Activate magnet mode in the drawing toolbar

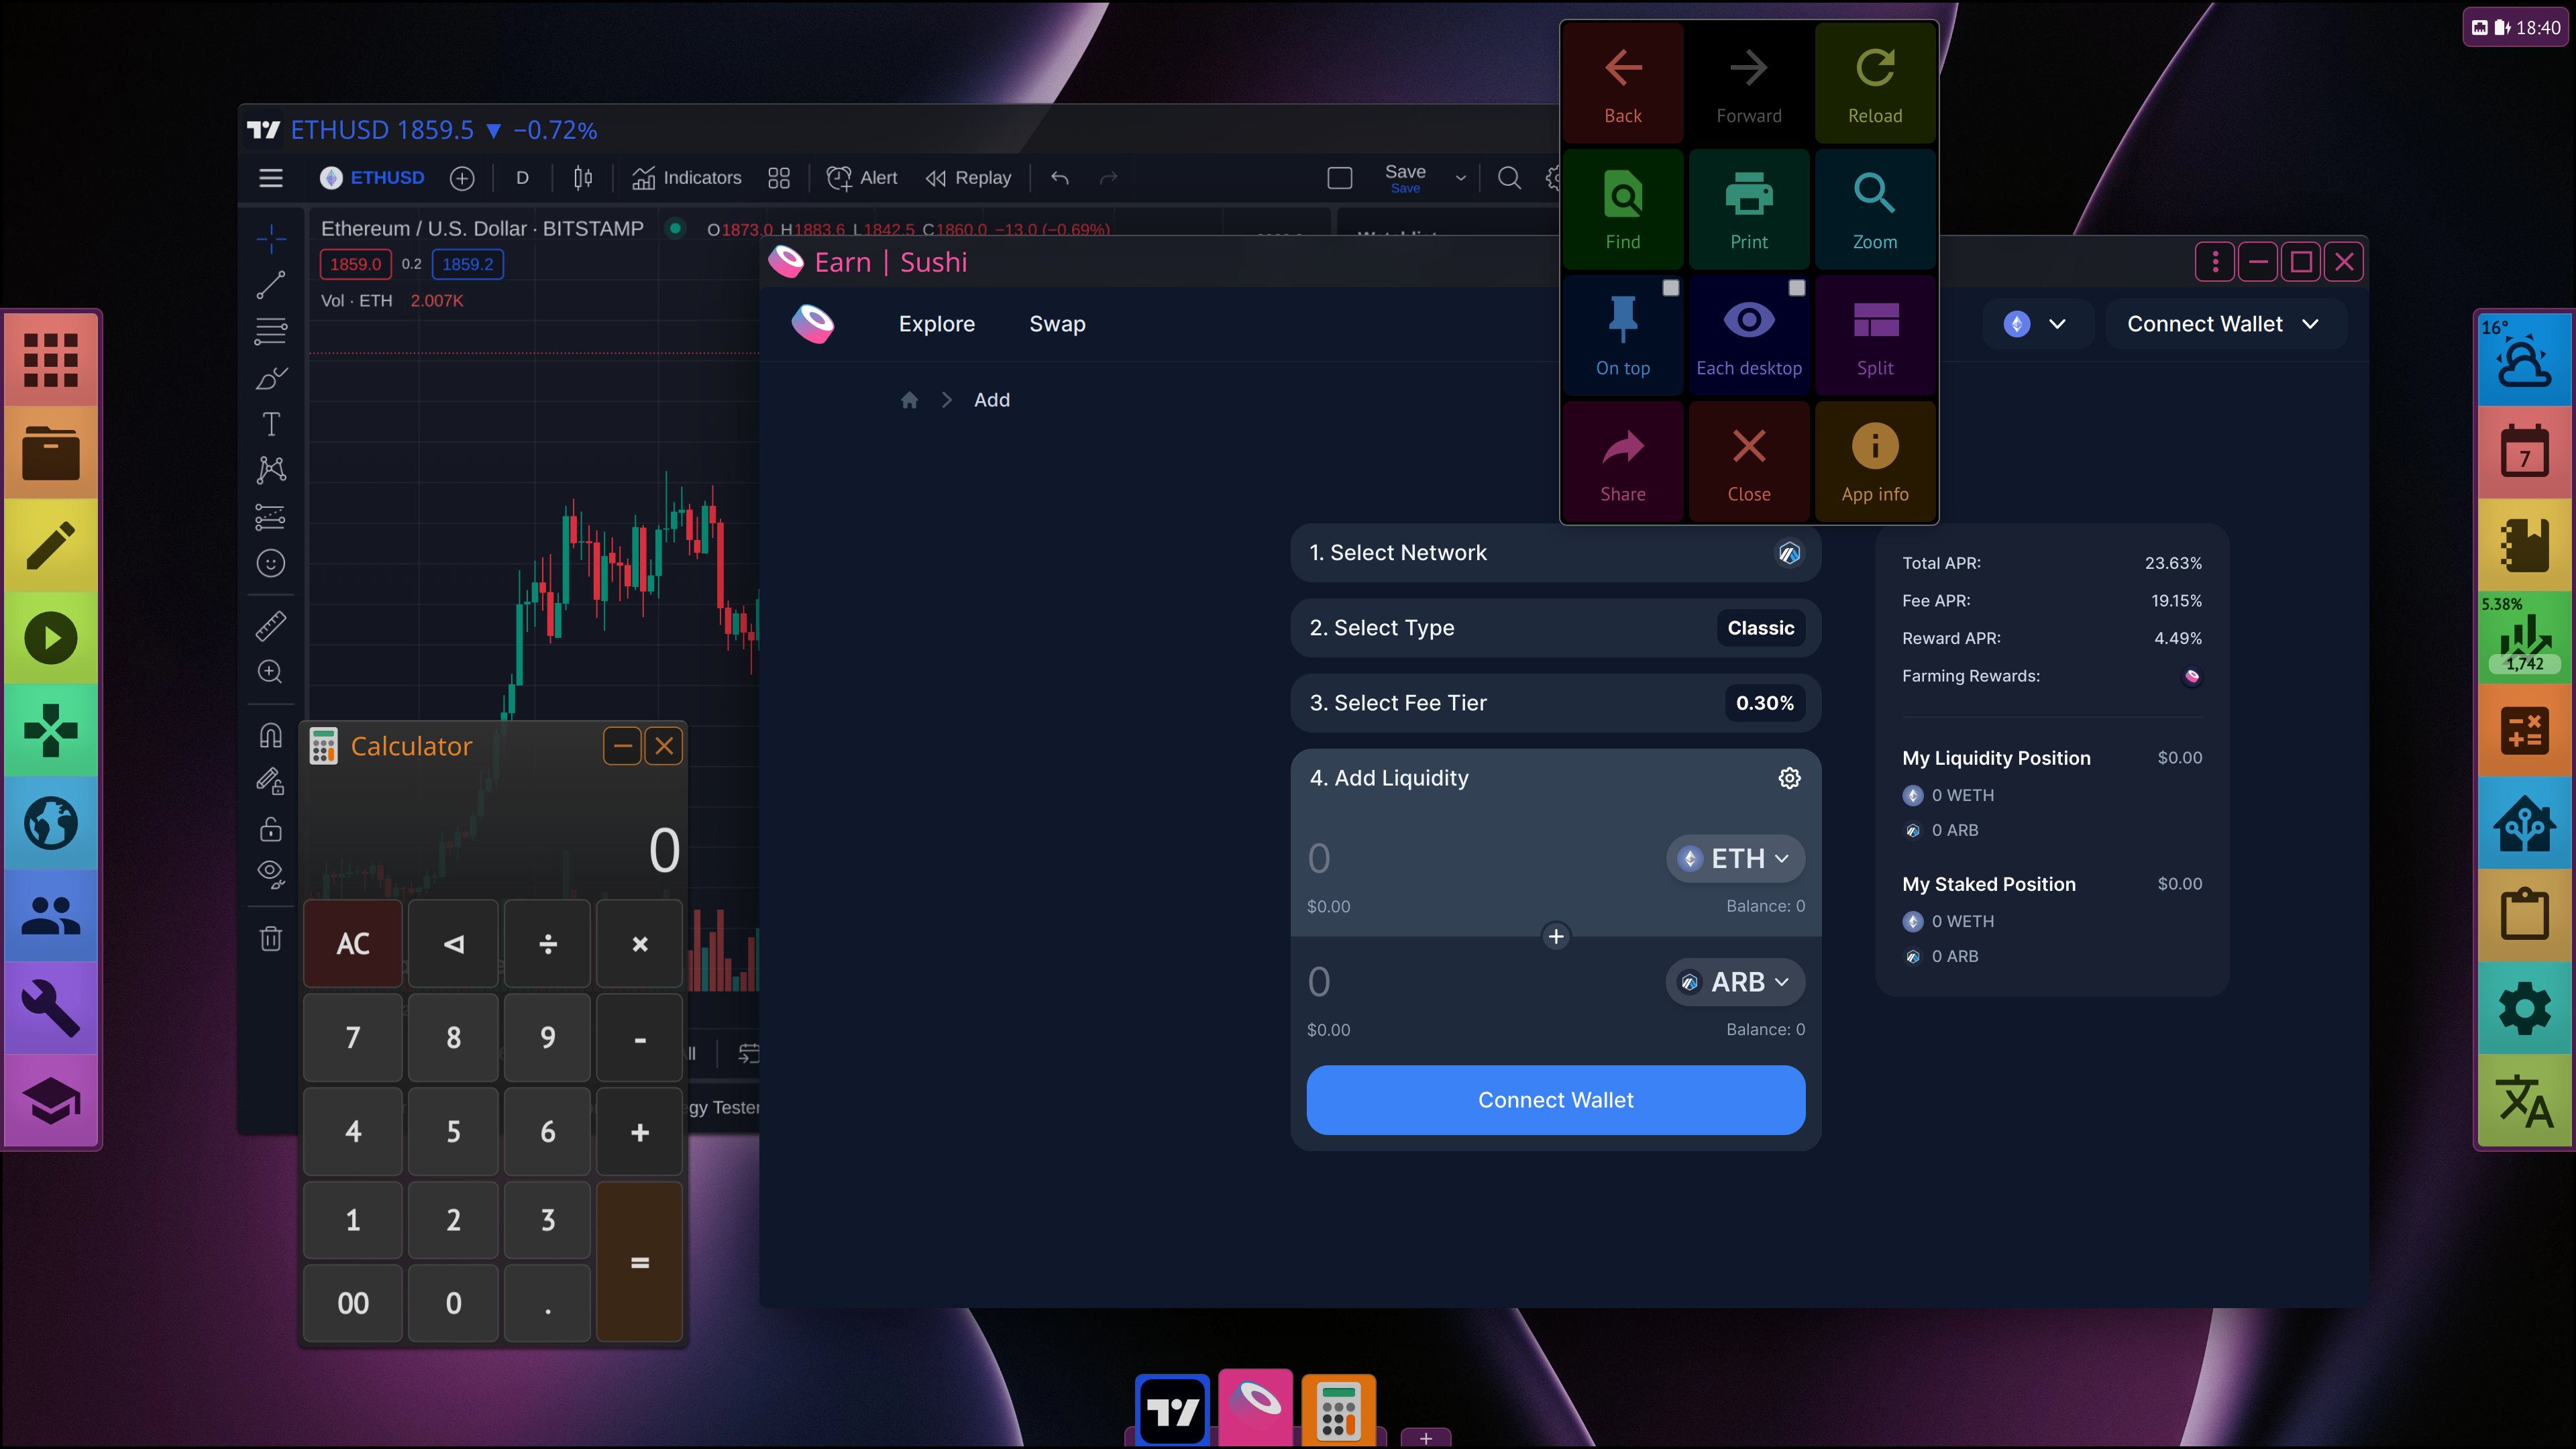point(271,735)
